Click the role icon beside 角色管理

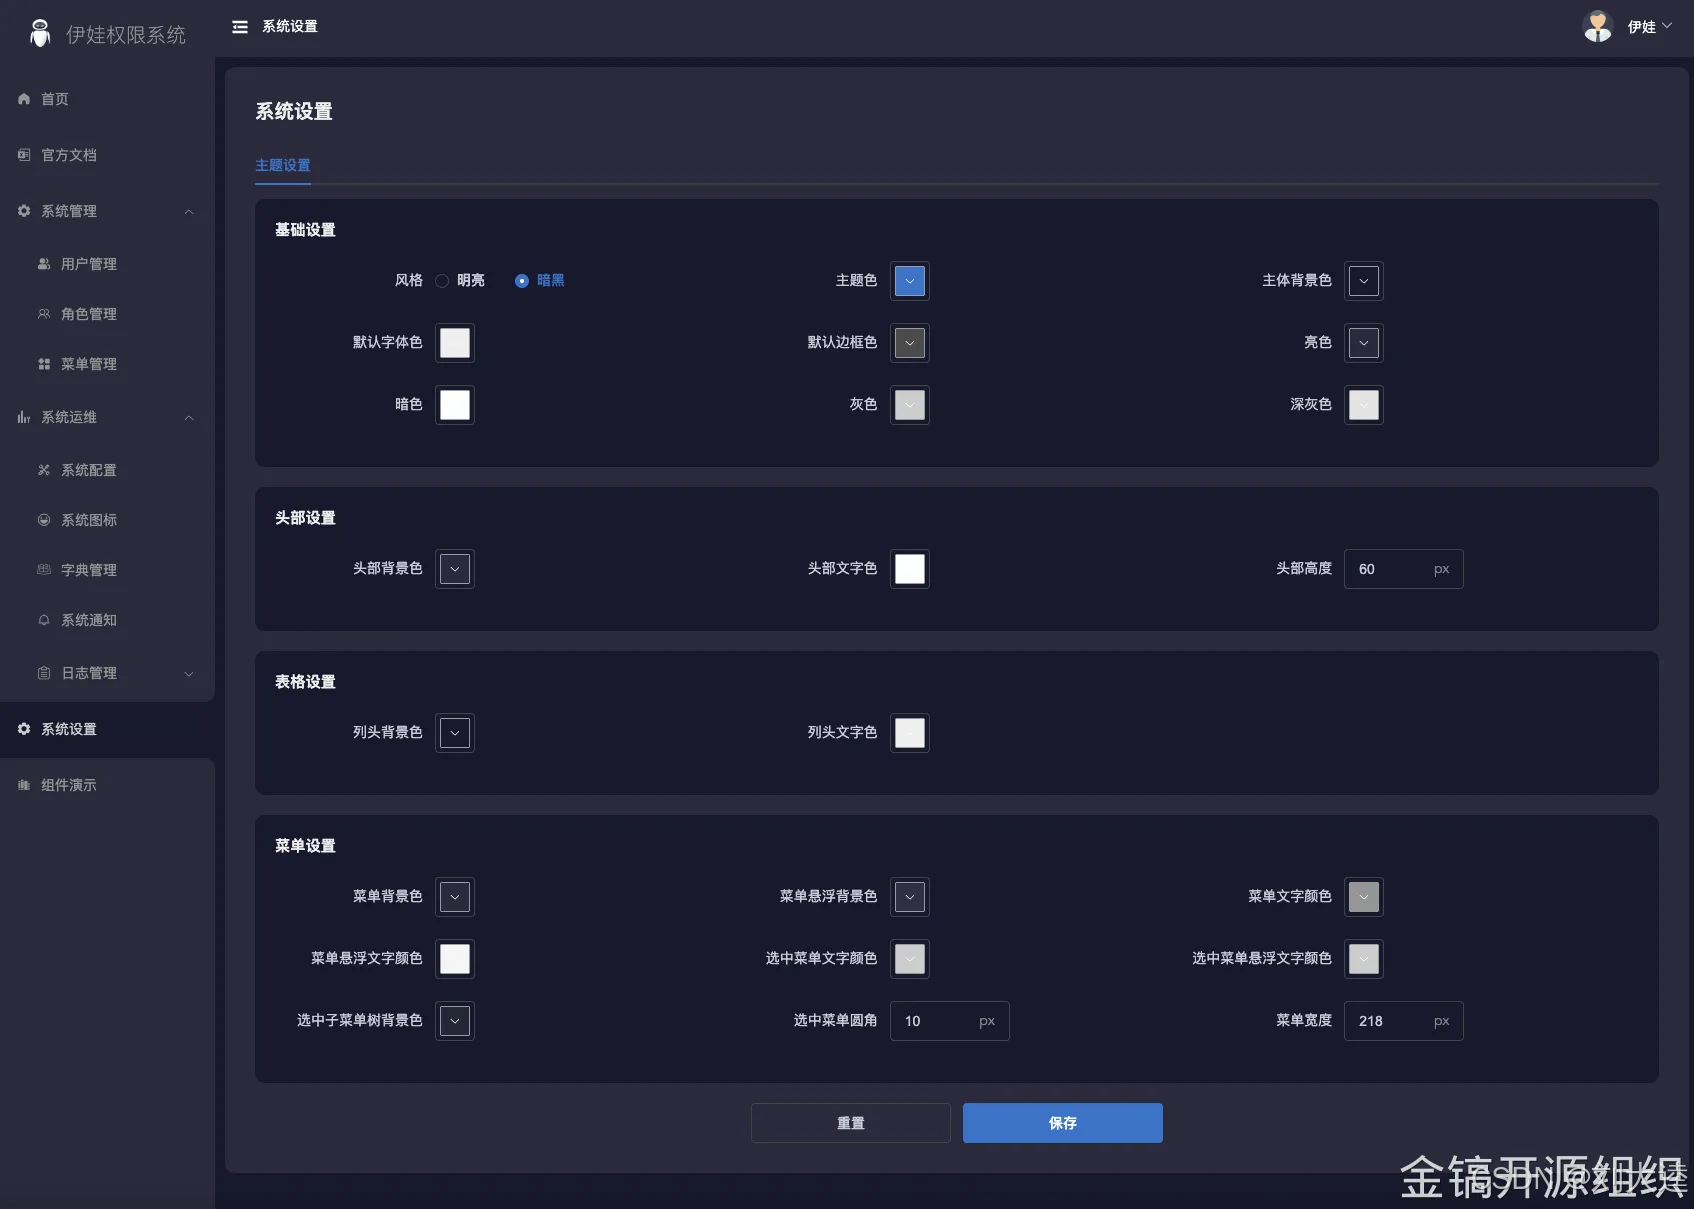(x=44, y=314)
